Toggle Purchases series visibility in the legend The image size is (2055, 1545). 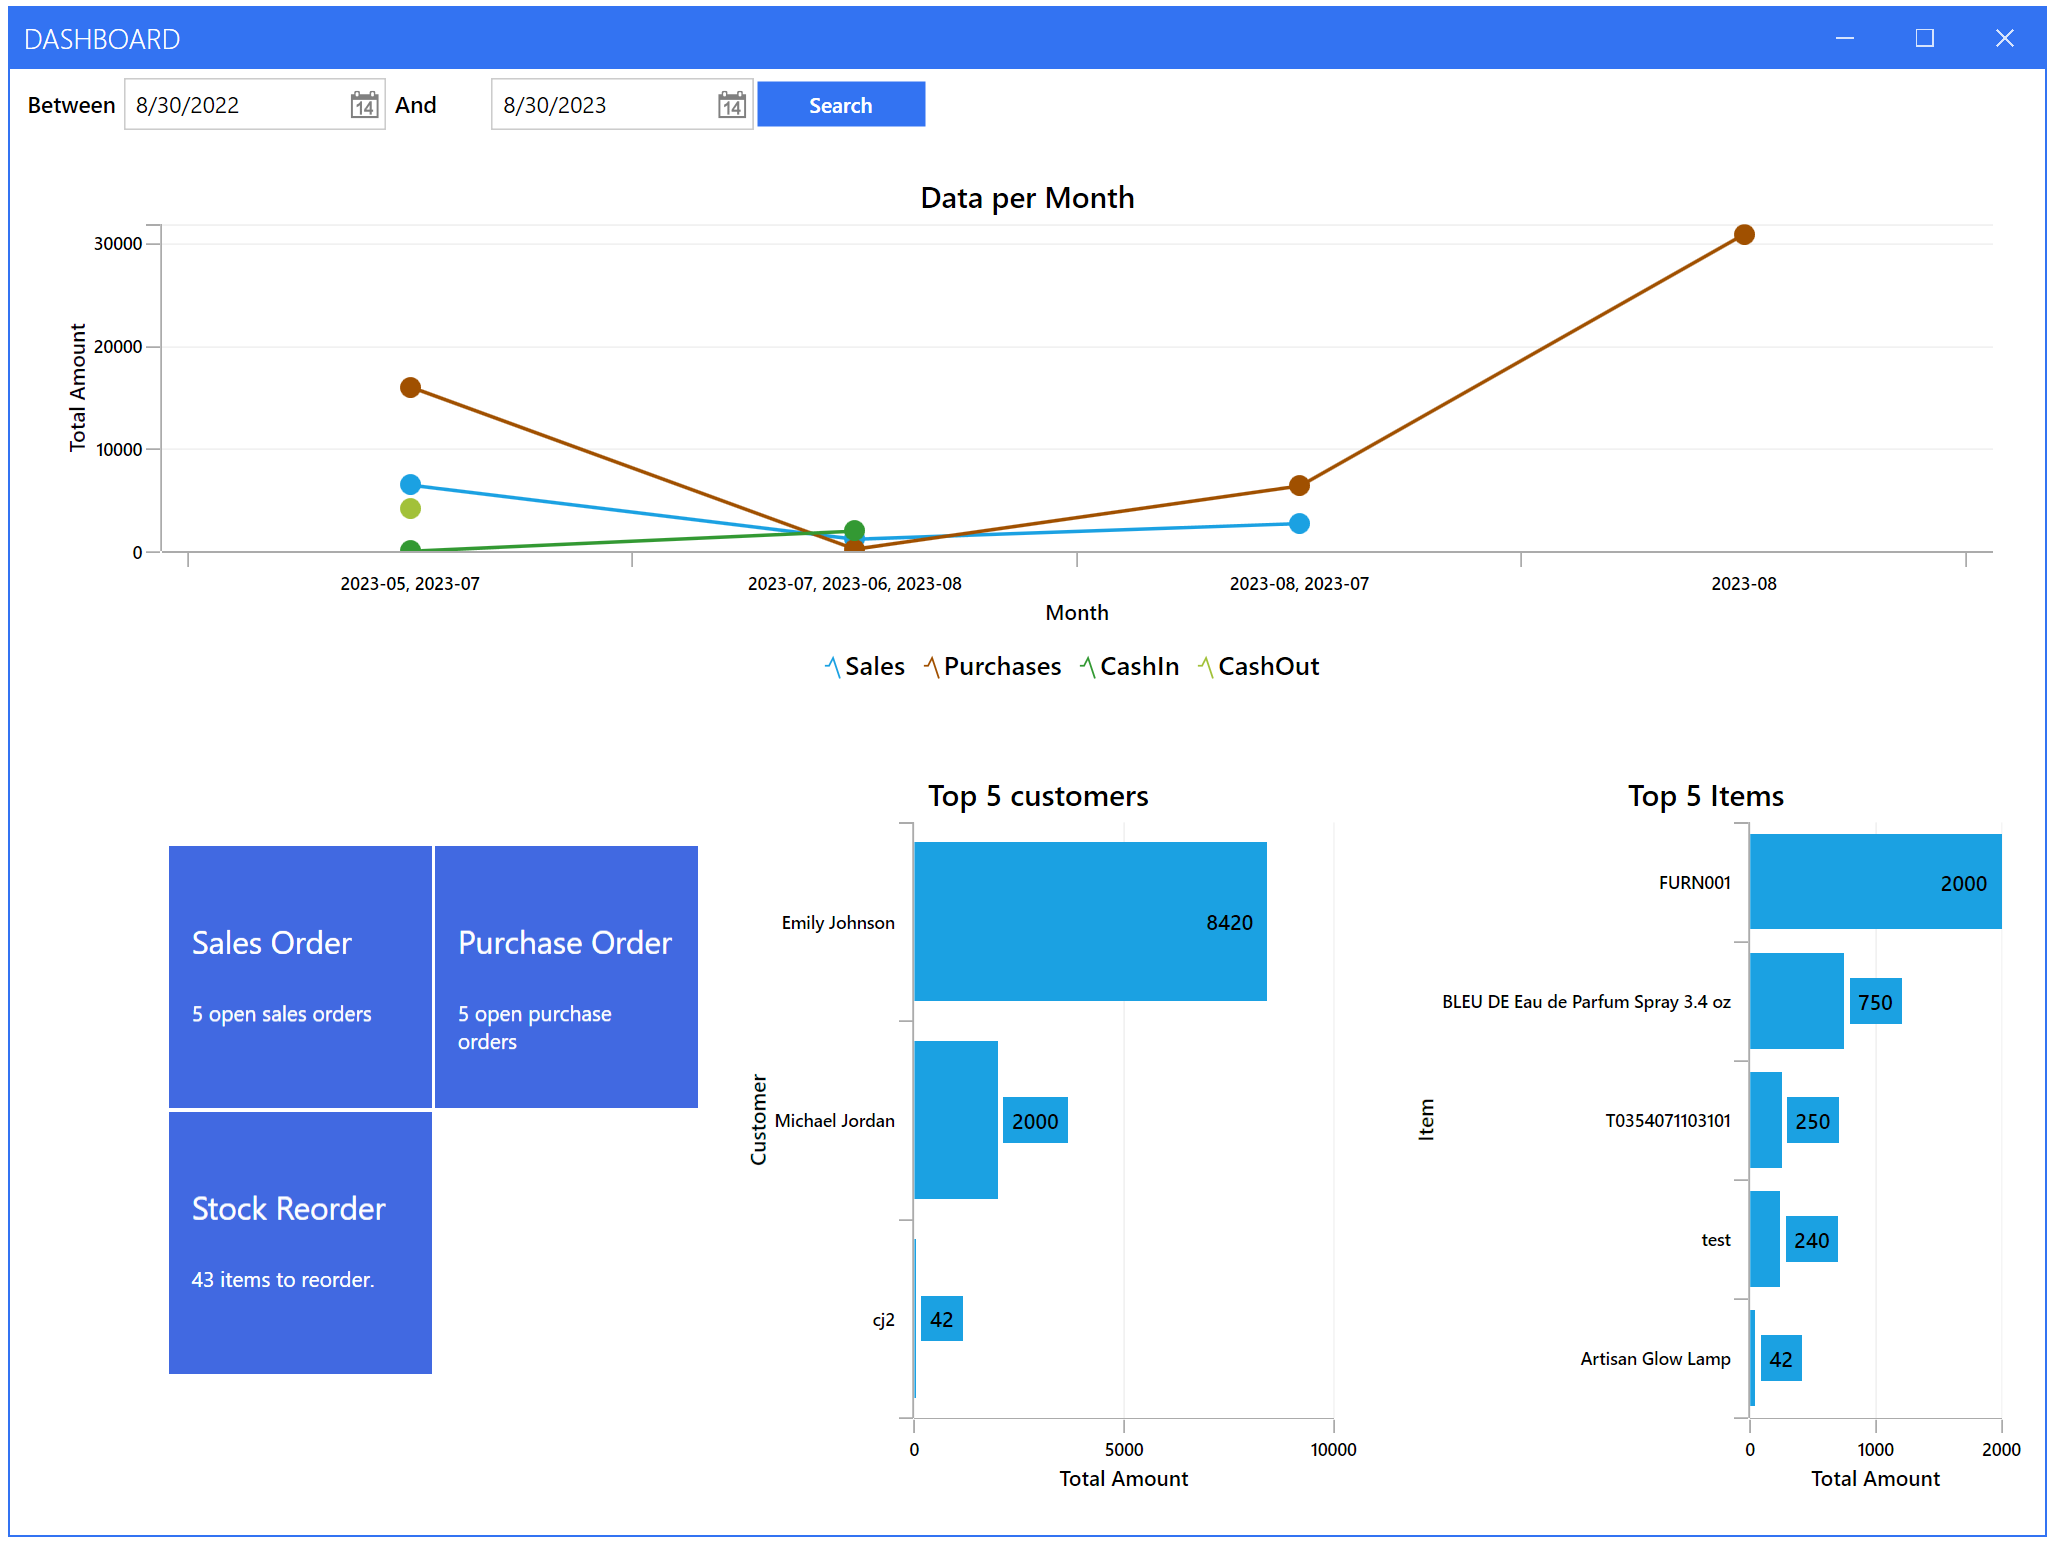pyautogui.click(x=1002, y=665)
